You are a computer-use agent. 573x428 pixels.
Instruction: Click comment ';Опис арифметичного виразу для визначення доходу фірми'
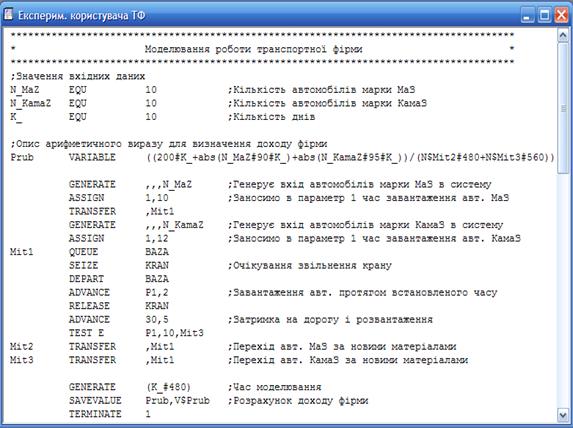point(169,144)
